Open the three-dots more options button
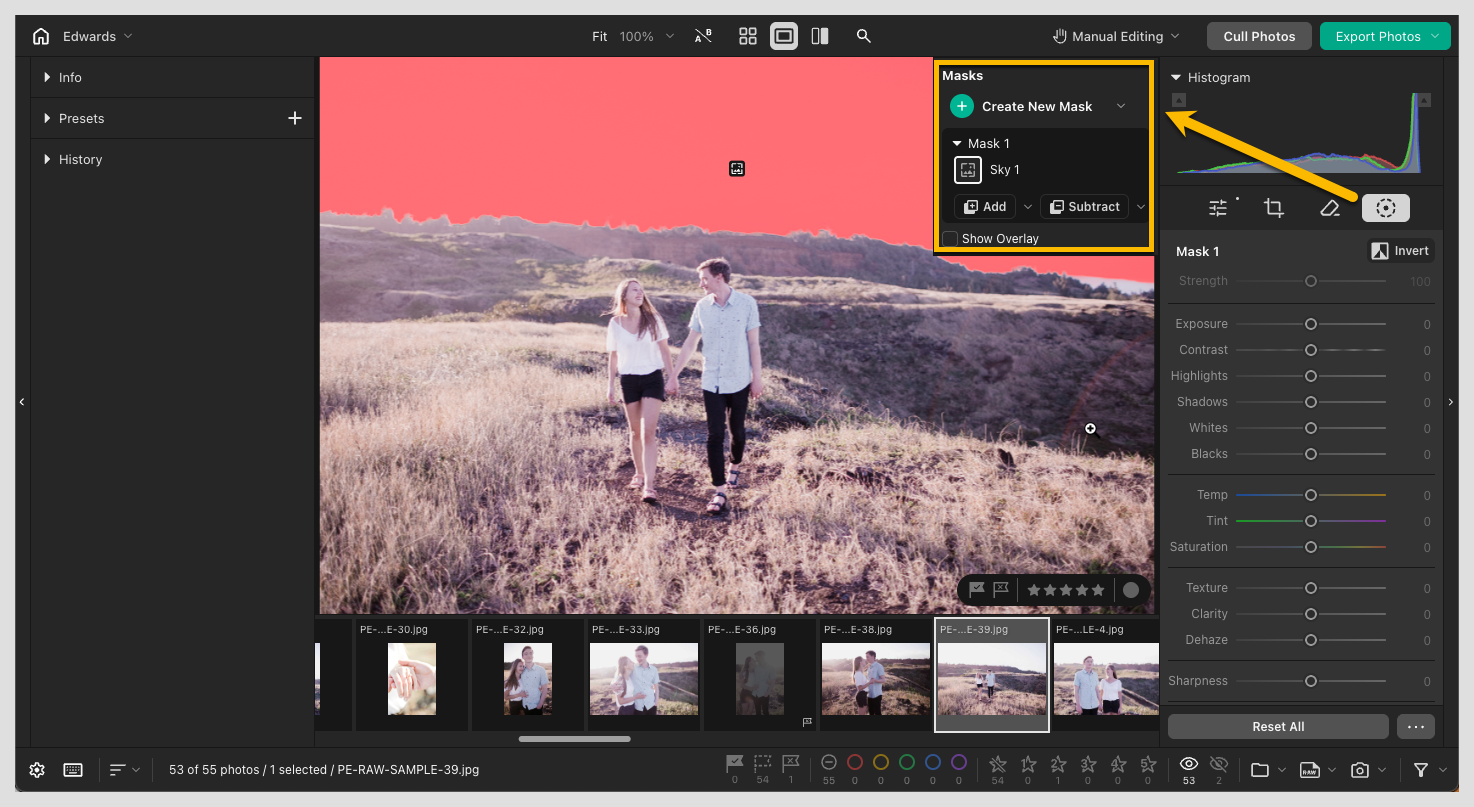Image resolution: width=1474 pixels, height=807 pixels. click(x=1416, y=727)
